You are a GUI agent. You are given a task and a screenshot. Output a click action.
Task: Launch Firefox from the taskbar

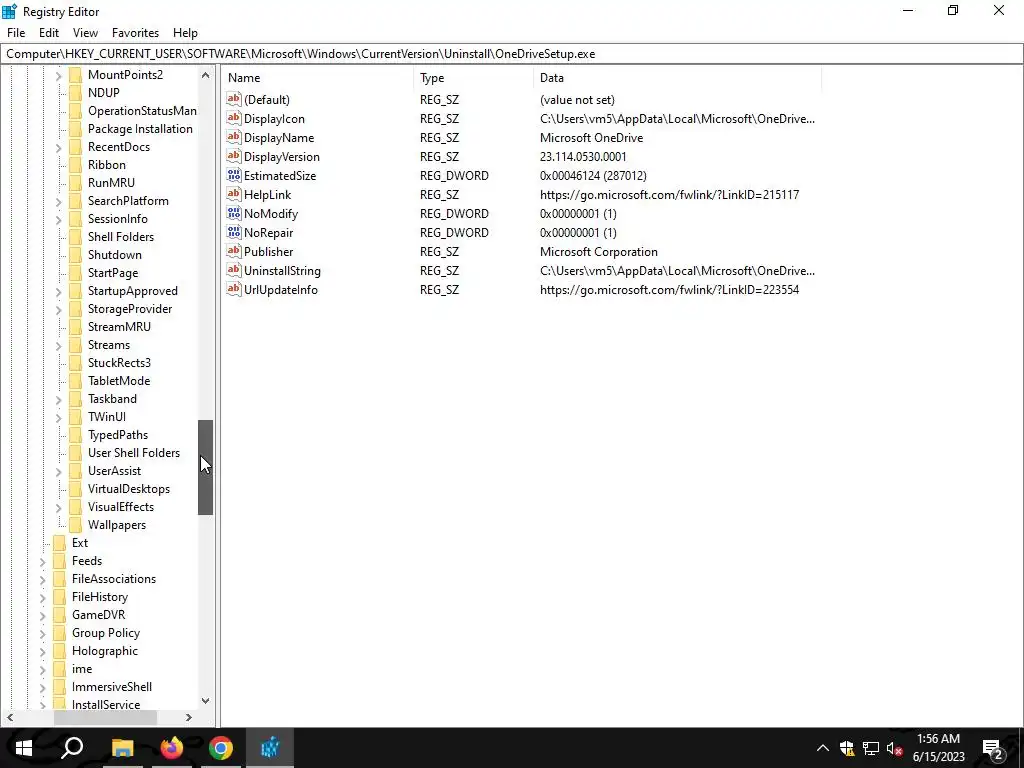click(172, 748)
